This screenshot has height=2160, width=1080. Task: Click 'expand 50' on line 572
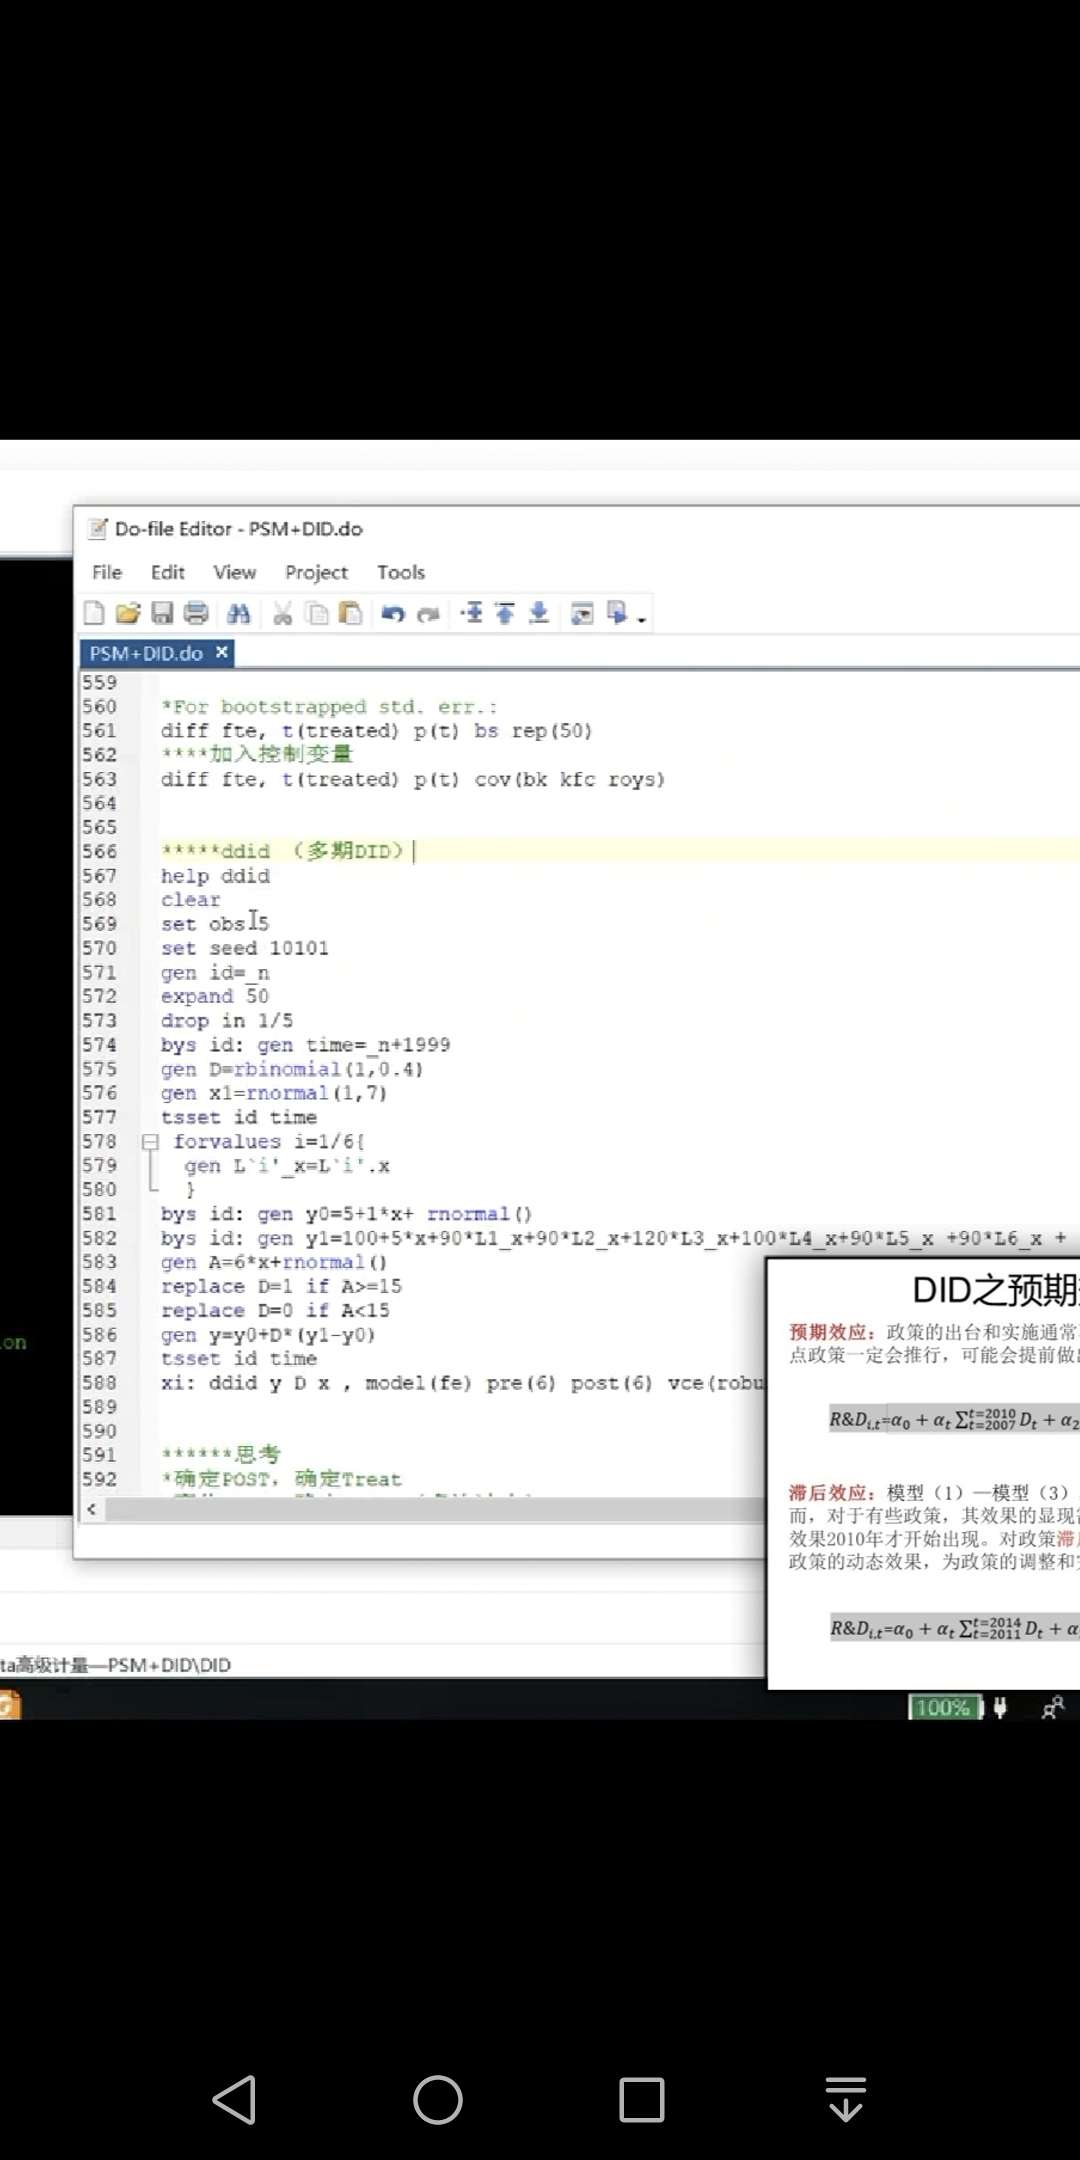(x=215, y=996)
